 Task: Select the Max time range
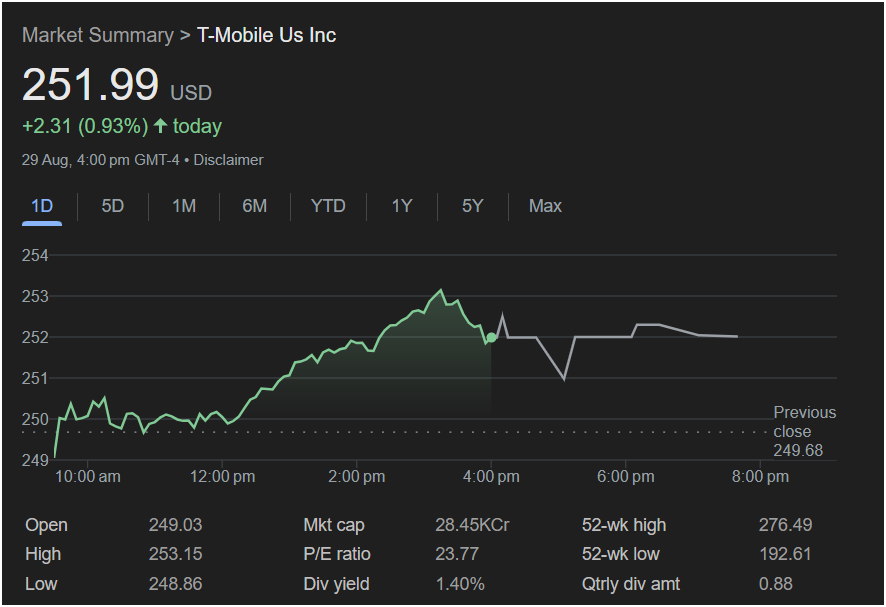[545, 206]
